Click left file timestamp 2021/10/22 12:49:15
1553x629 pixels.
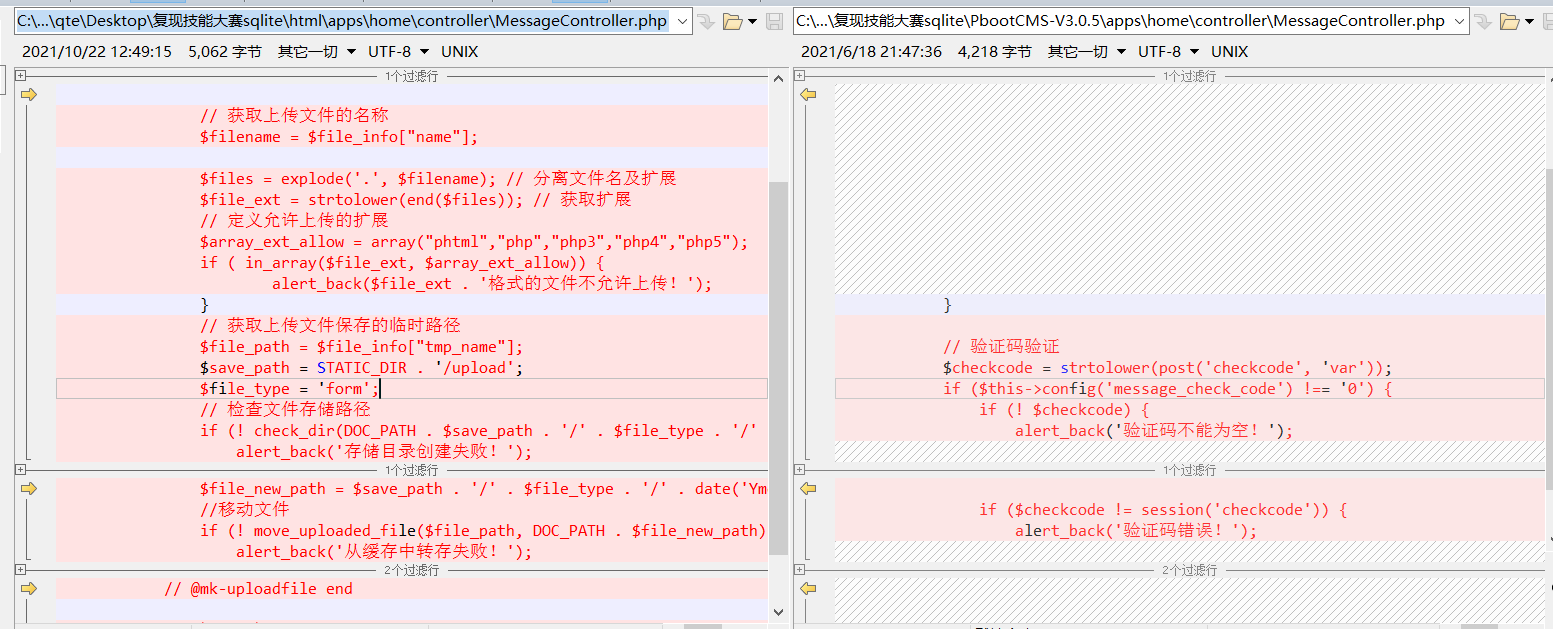pyautogui.click(x=96, y=51)
